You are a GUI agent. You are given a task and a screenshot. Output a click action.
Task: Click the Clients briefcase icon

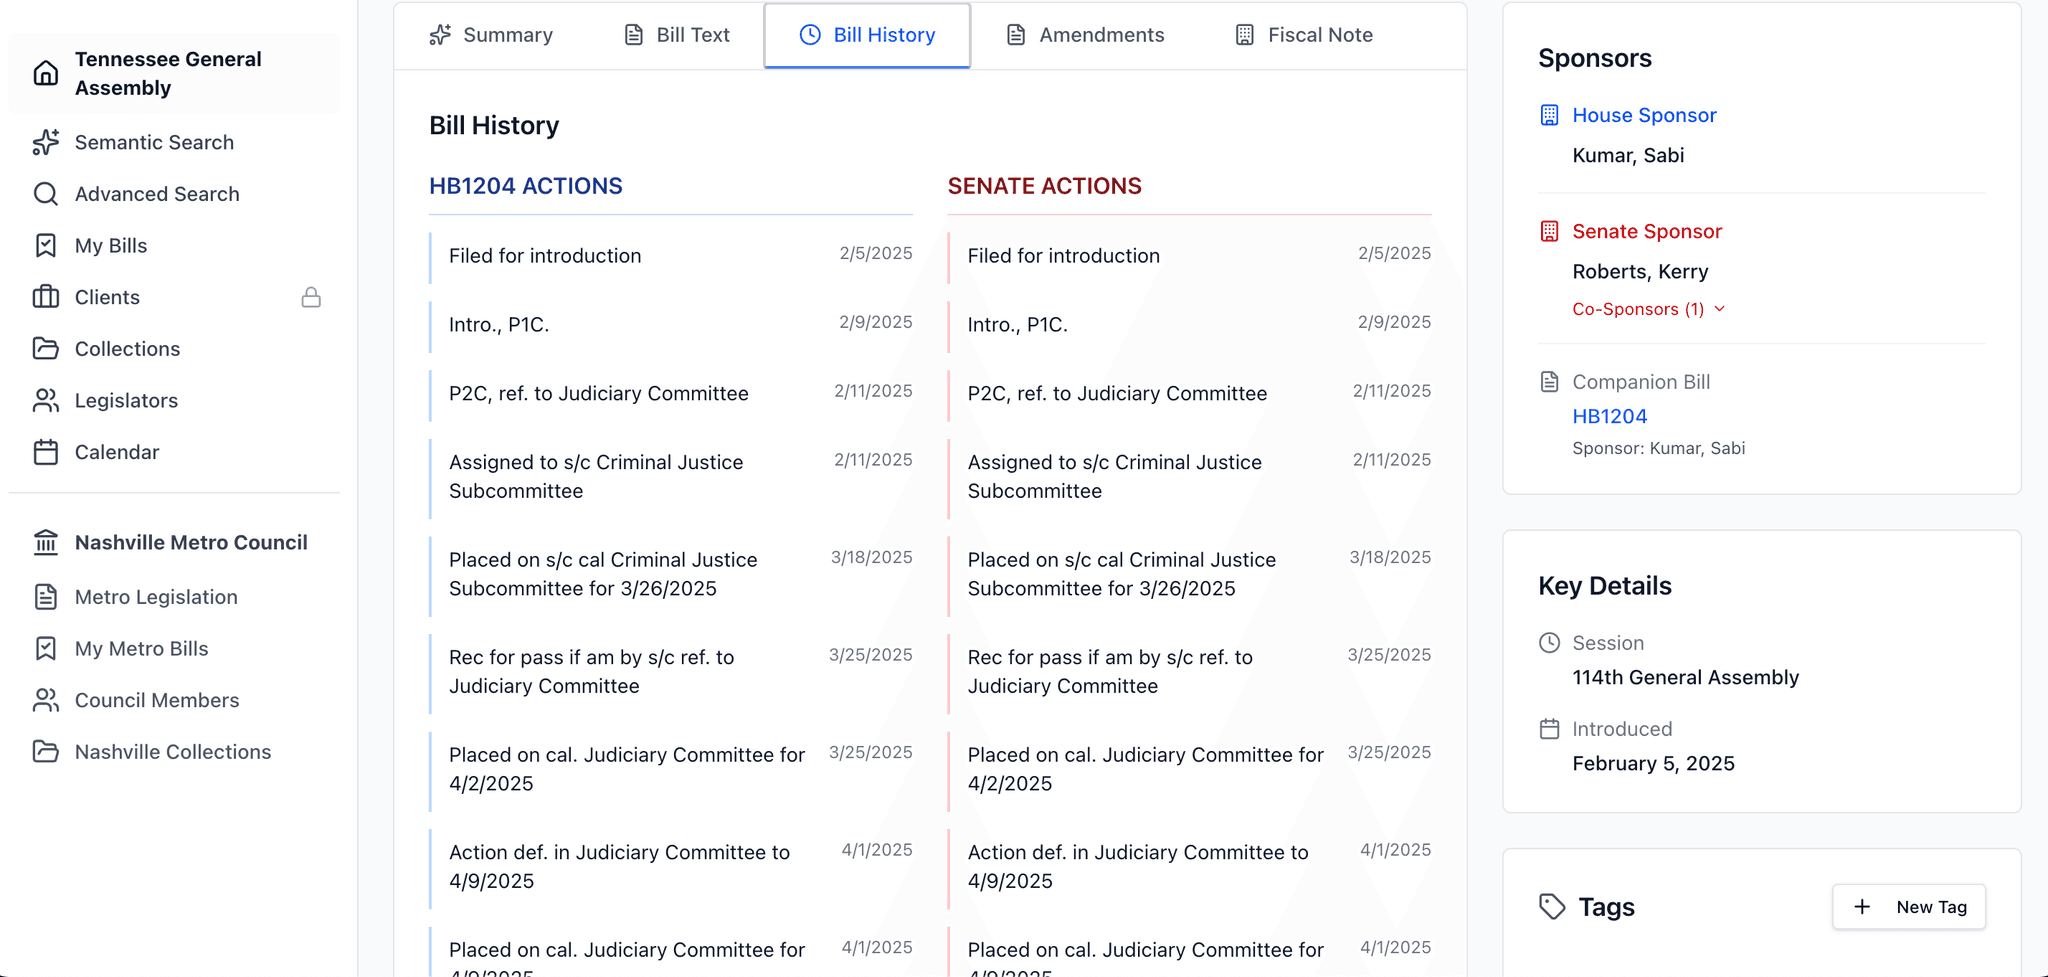point(46,297)
